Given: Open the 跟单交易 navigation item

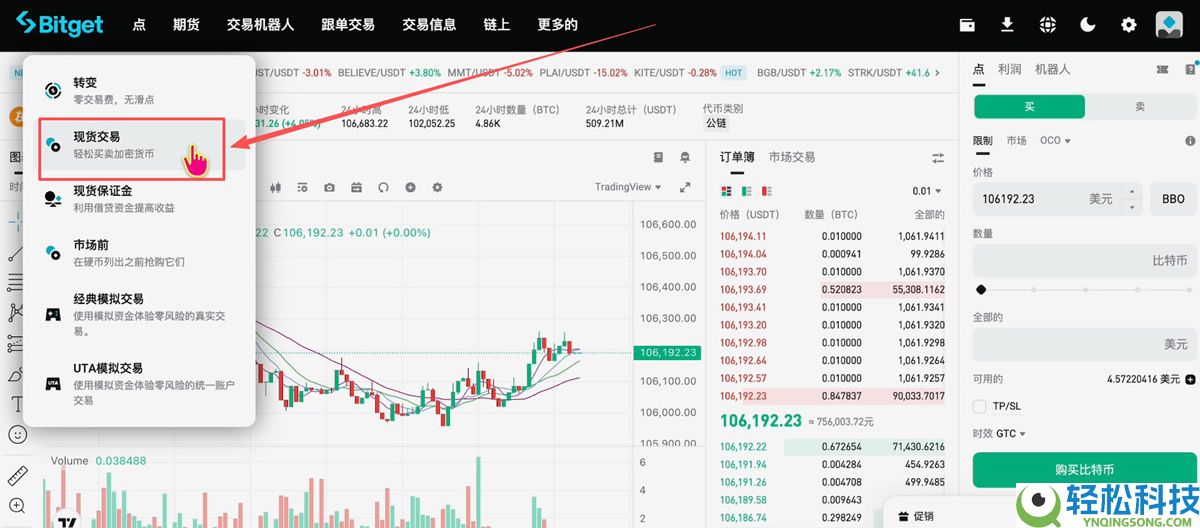Looking at the screenshot, I should [x=348, y=25].
